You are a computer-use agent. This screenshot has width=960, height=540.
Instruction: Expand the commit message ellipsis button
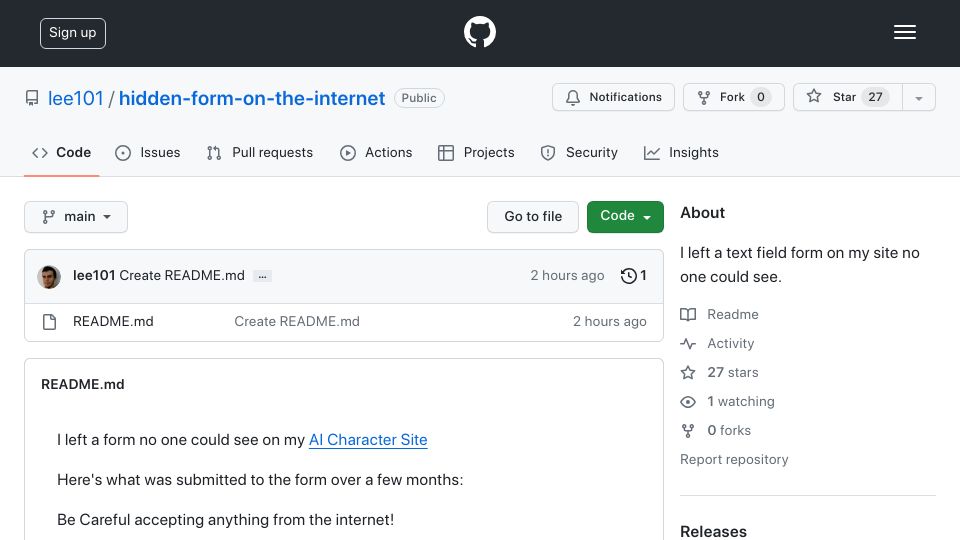262,276
